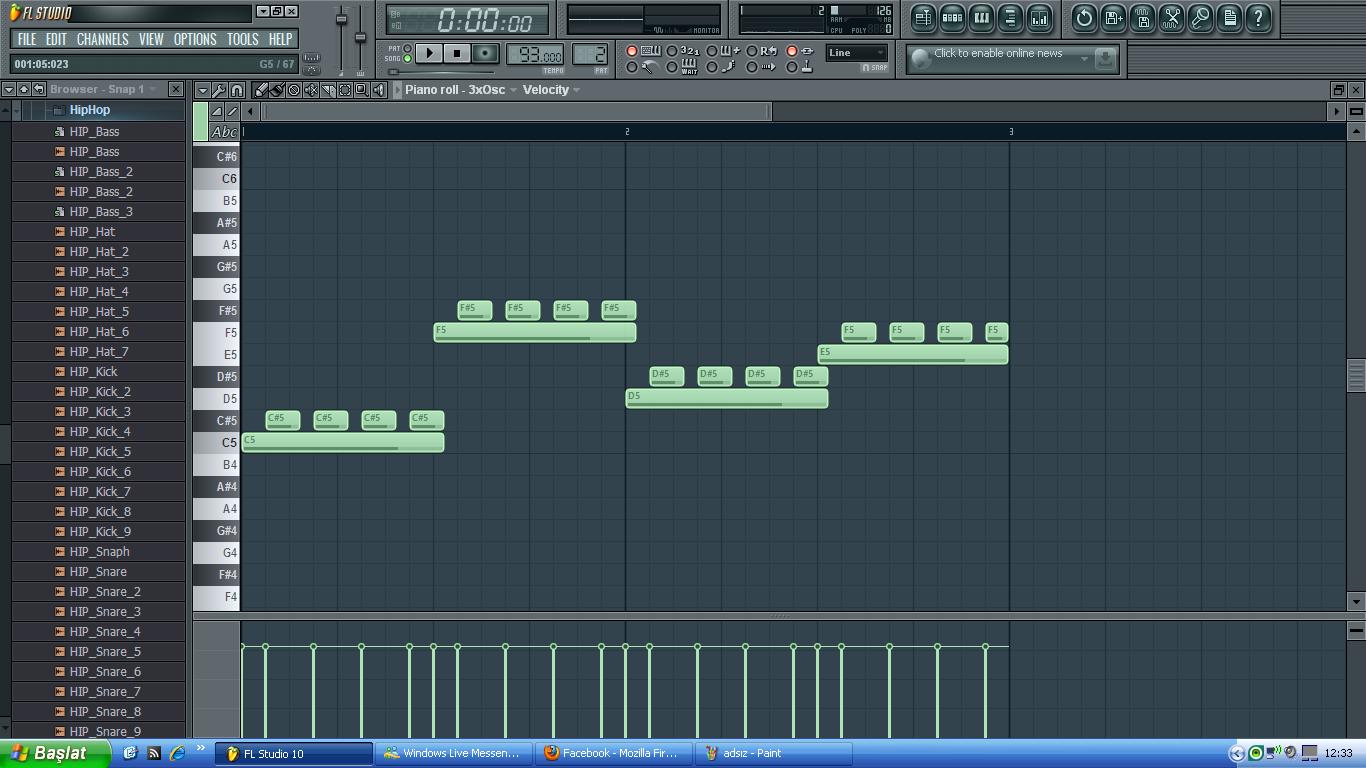Image resolution: width=1366 pixels, height=768 pixels.
Task: Open piano roll wrench tools menu
Action: pos(219,90)
